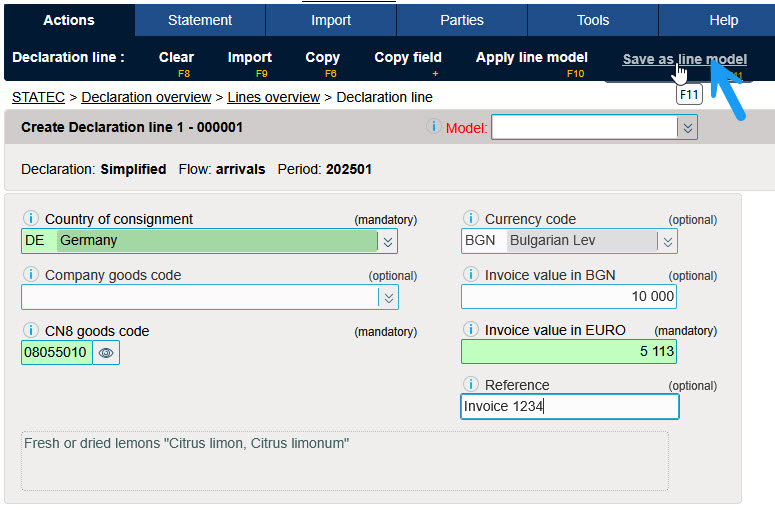
Task: Click info icon beside CN8 goods code
Action: coord(30,331)
